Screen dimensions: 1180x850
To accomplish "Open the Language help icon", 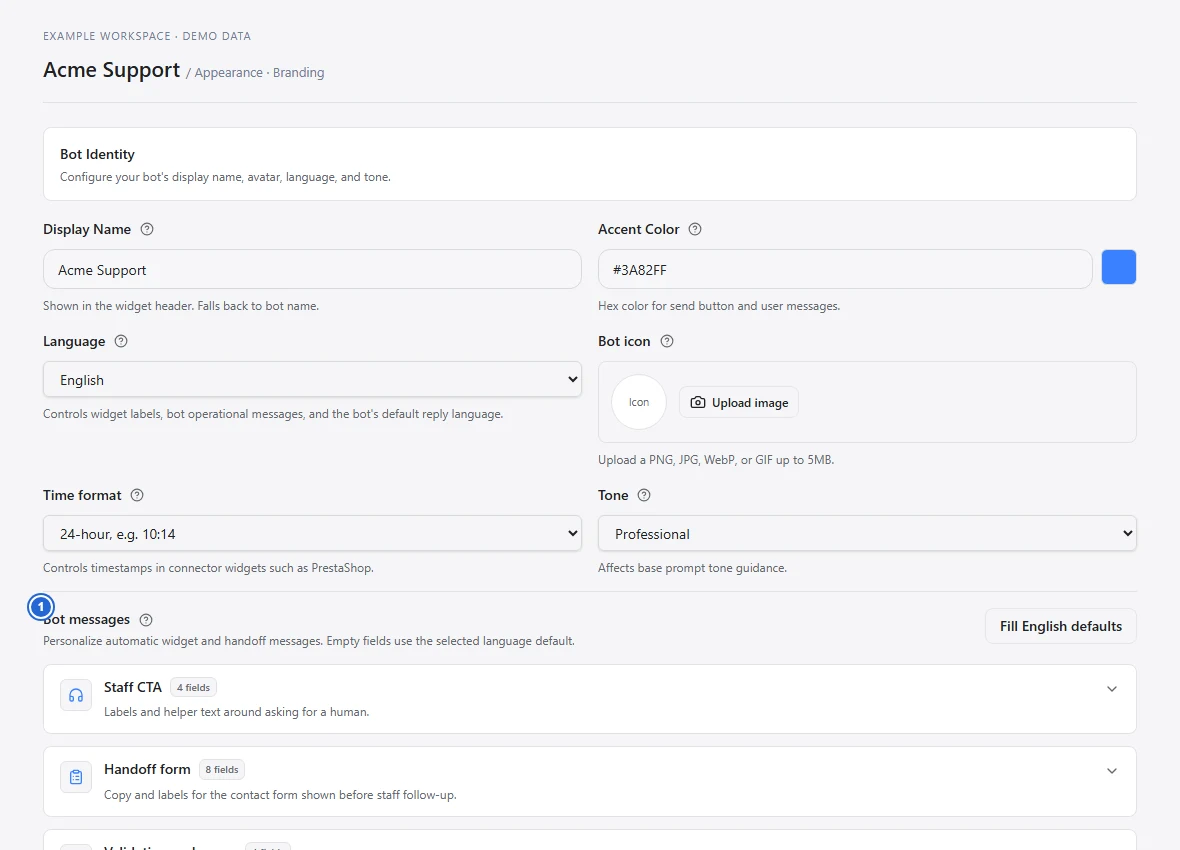I will pyautogui.click(x=121, y=341).
